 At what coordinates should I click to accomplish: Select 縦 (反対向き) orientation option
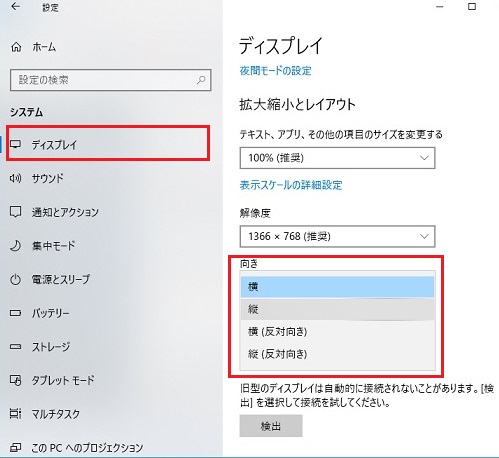pos(337,354)
